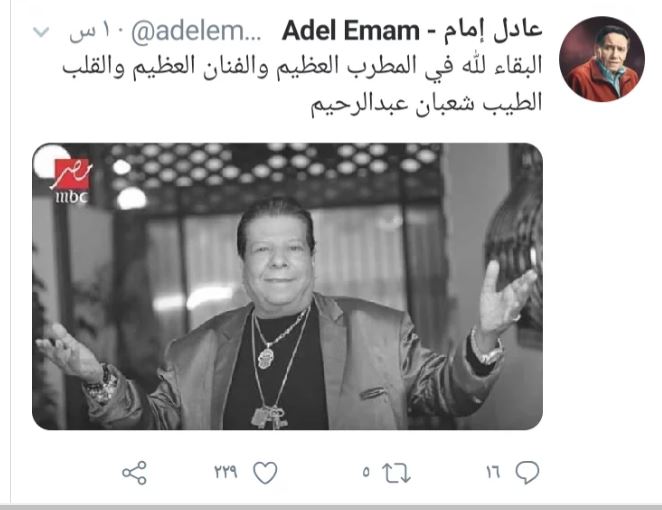Screen dimensions: 662x510
Task: Click the raised hand on the photo's right
Action: coord(505,300)
